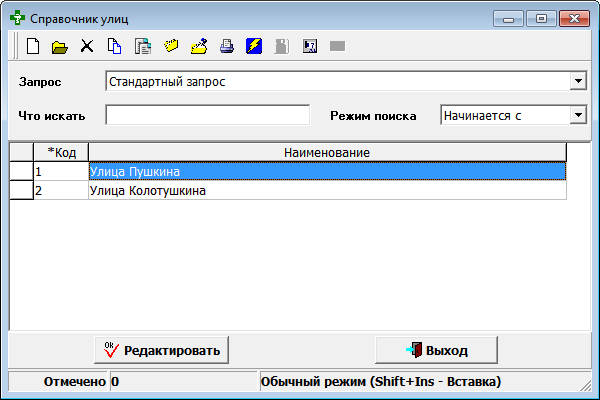The width and height of the screenshot is (600, 400).
Task: Click the Print printer toolbar icon
Action: click(x=227, y=46)
